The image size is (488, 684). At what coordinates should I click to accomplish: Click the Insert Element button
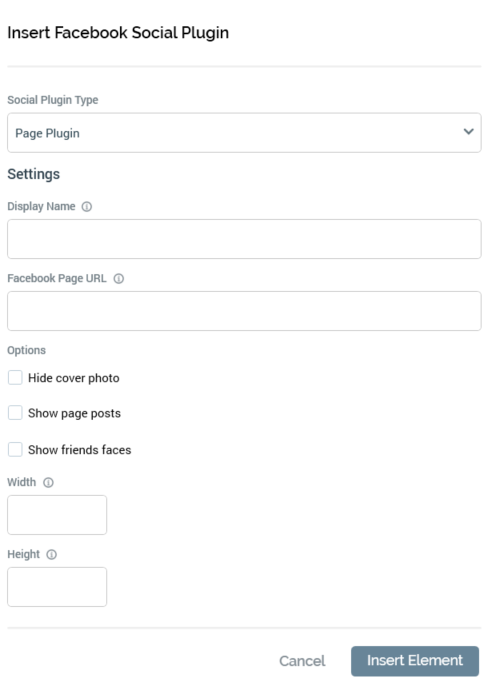click(x=415, y=661)
